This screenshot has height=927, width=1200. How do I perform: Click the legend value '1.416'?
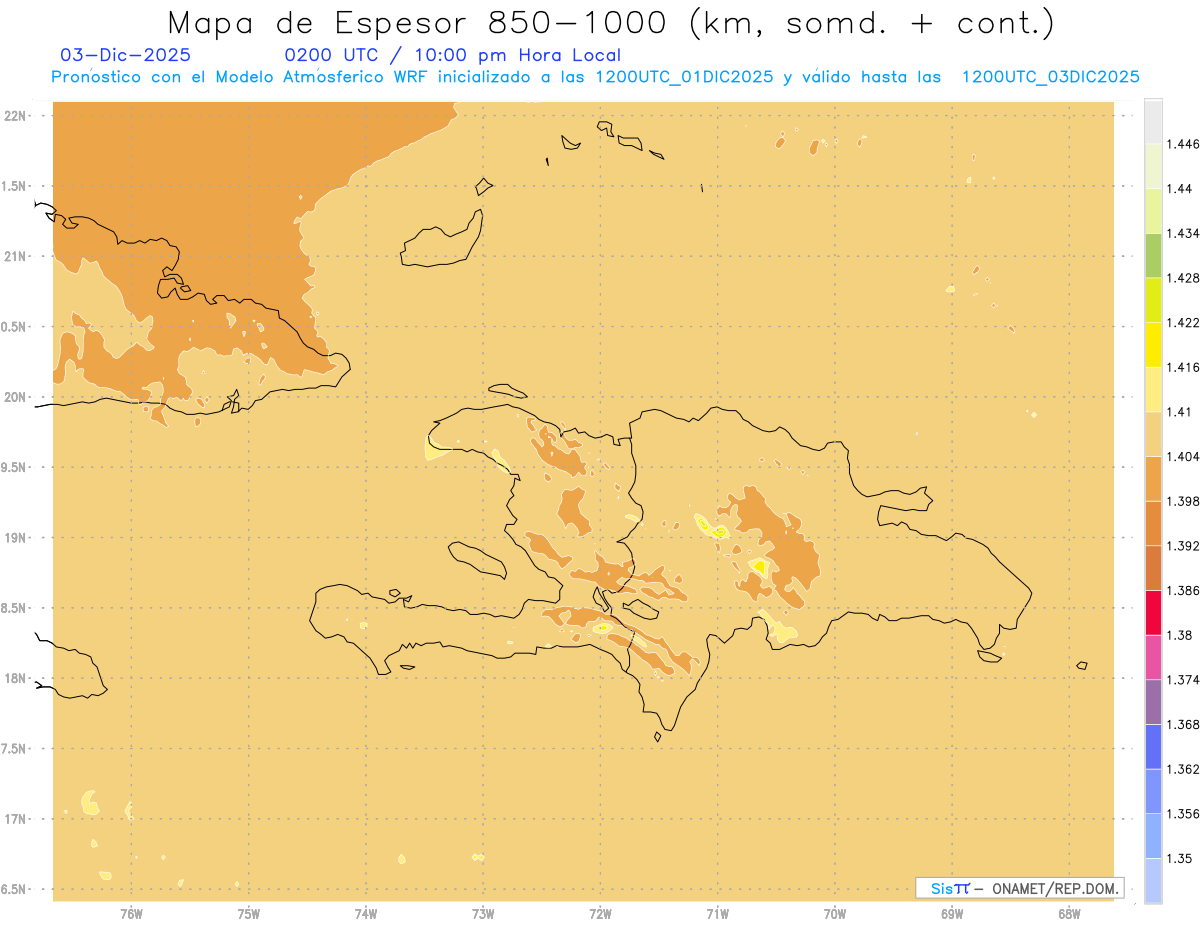[1183, 367]
